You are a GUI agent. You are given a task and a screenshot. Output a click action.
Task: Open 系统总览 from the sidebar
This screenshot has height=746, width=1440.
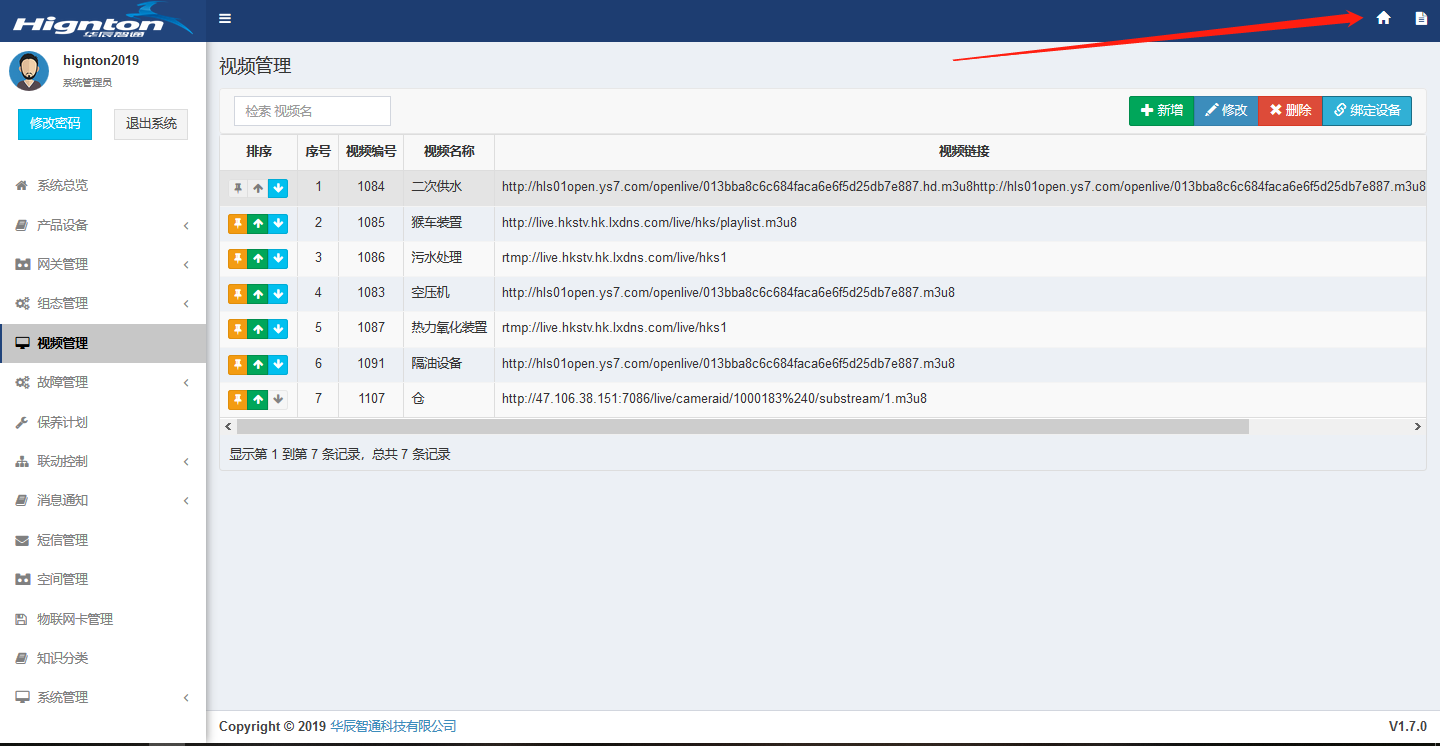coord(62,185)
